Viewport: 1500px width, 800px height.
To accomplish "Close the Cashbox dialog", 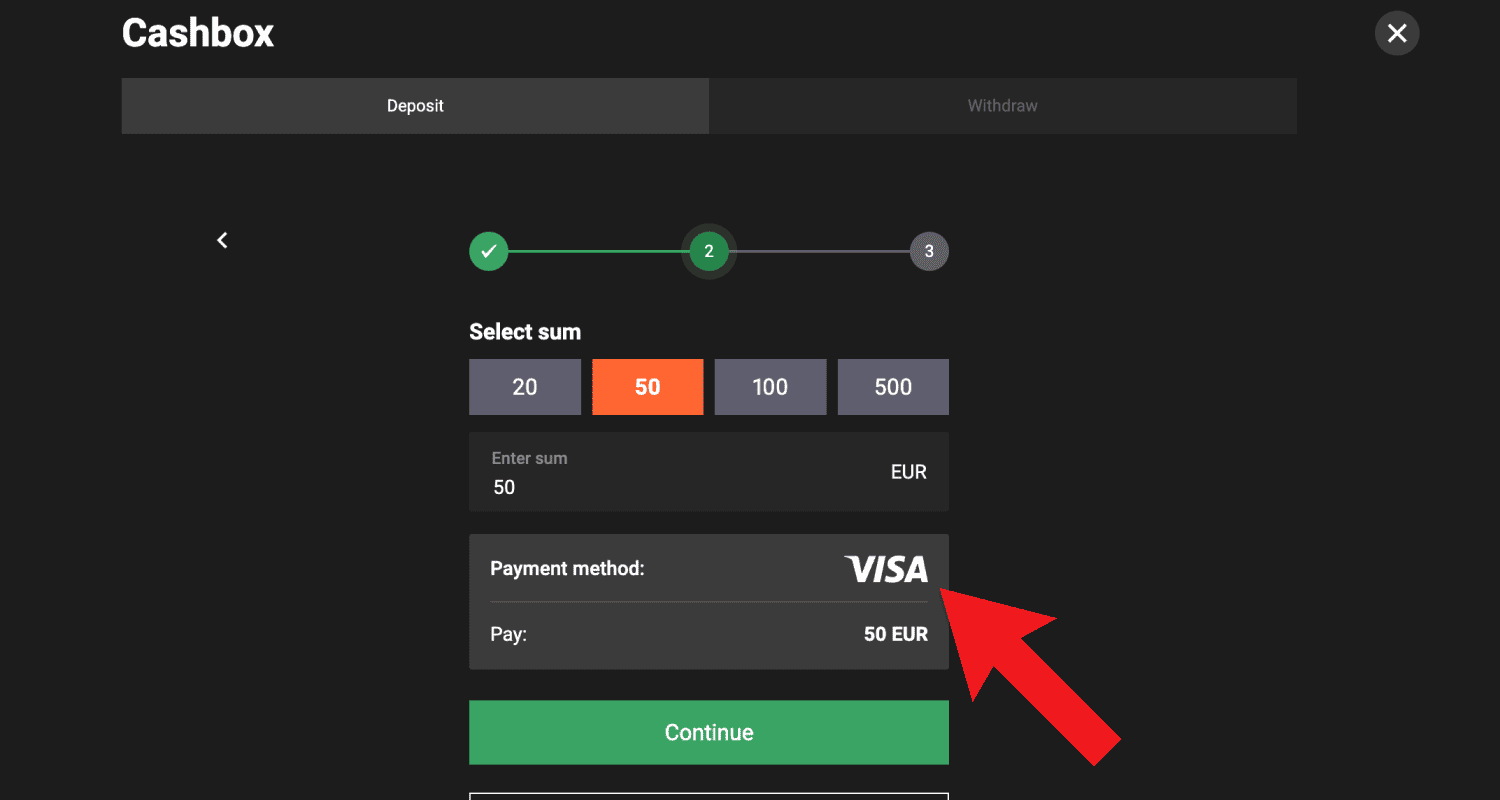I will click(1397, 33).
